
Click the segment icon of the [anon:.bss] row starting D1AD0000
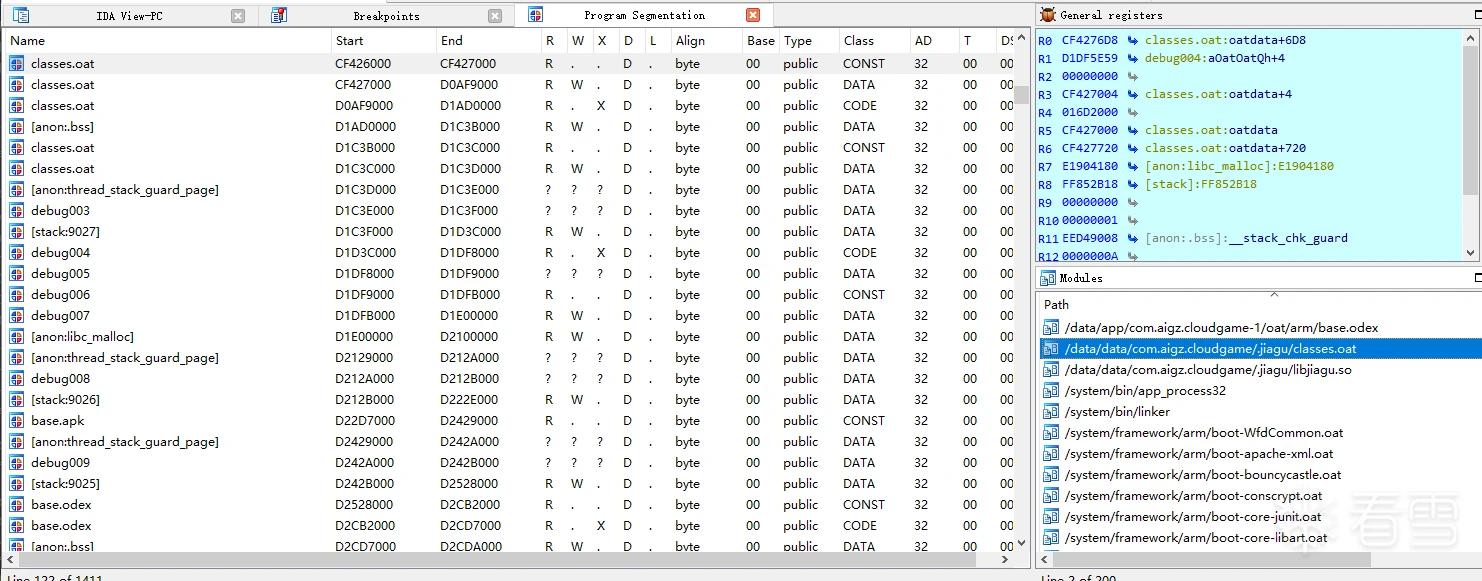pos(17,127)
